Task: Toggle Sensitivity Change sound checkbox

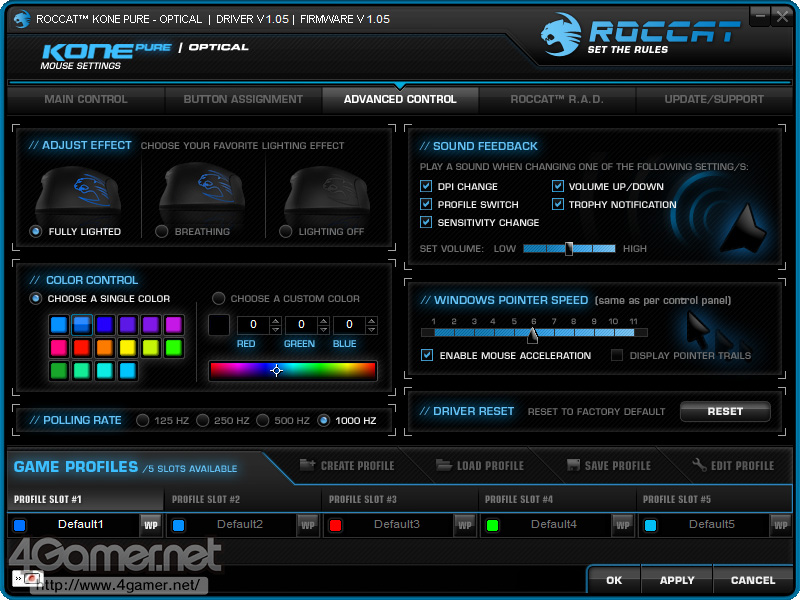Action: (426, 222)
